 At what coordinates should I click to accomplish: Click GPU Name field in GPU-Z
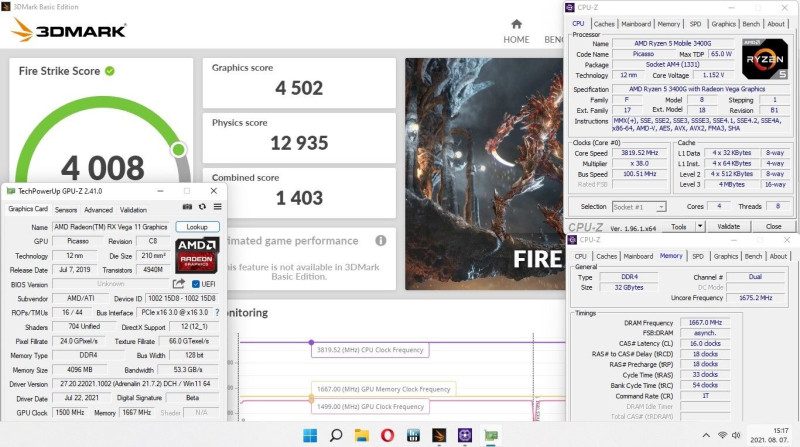pos(111,227)
